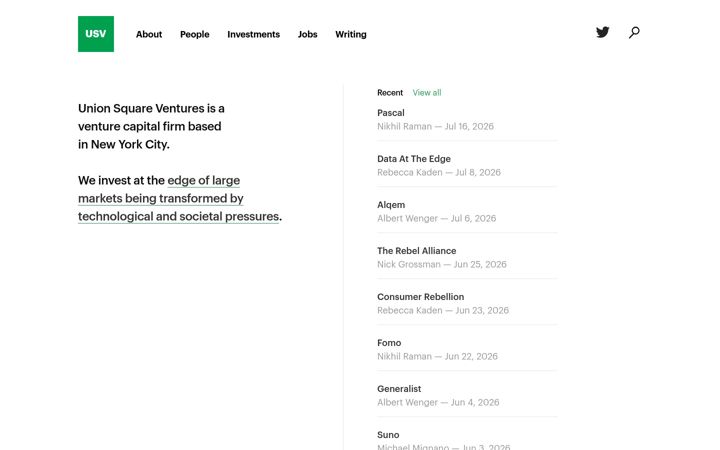The image size is (720, 450).
Task: Click the 'Union Square Ventures is a' heading
Action: (151, 108)
